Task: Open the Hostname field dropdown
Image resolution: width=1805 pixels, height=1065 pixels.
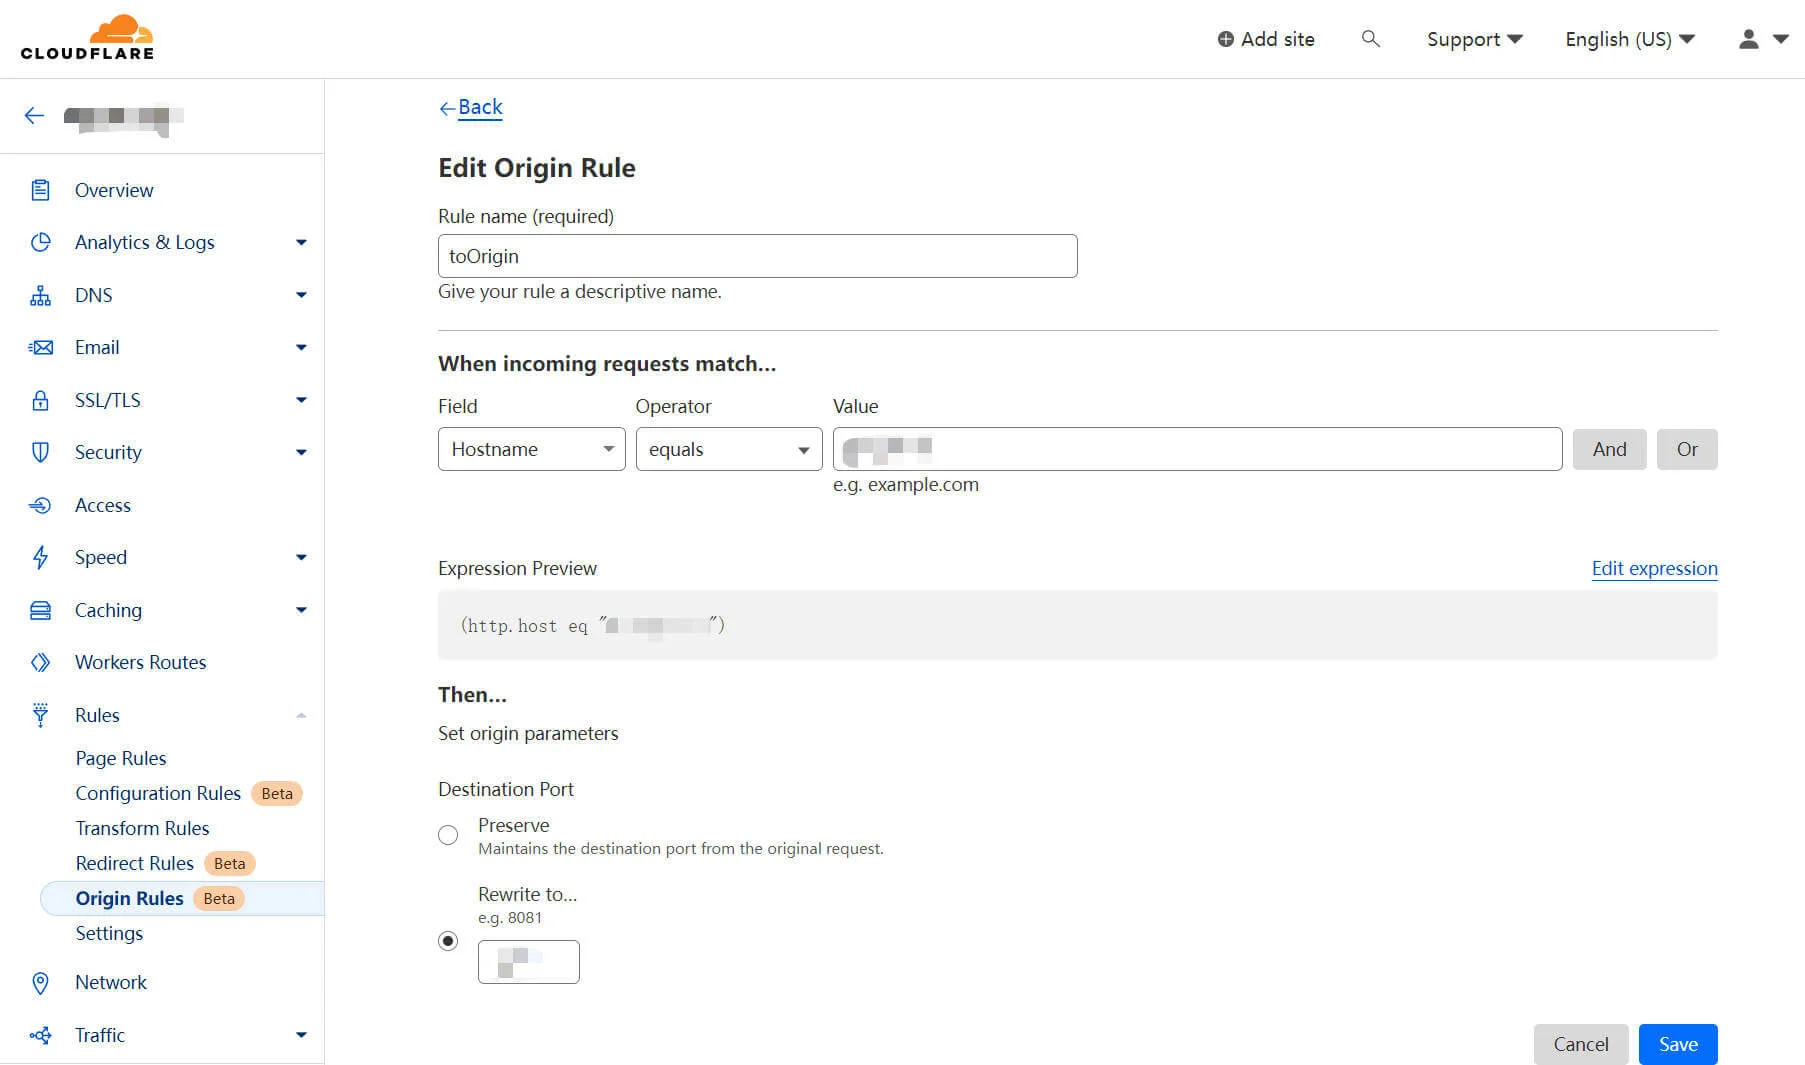Action: (x=531, y=449)
